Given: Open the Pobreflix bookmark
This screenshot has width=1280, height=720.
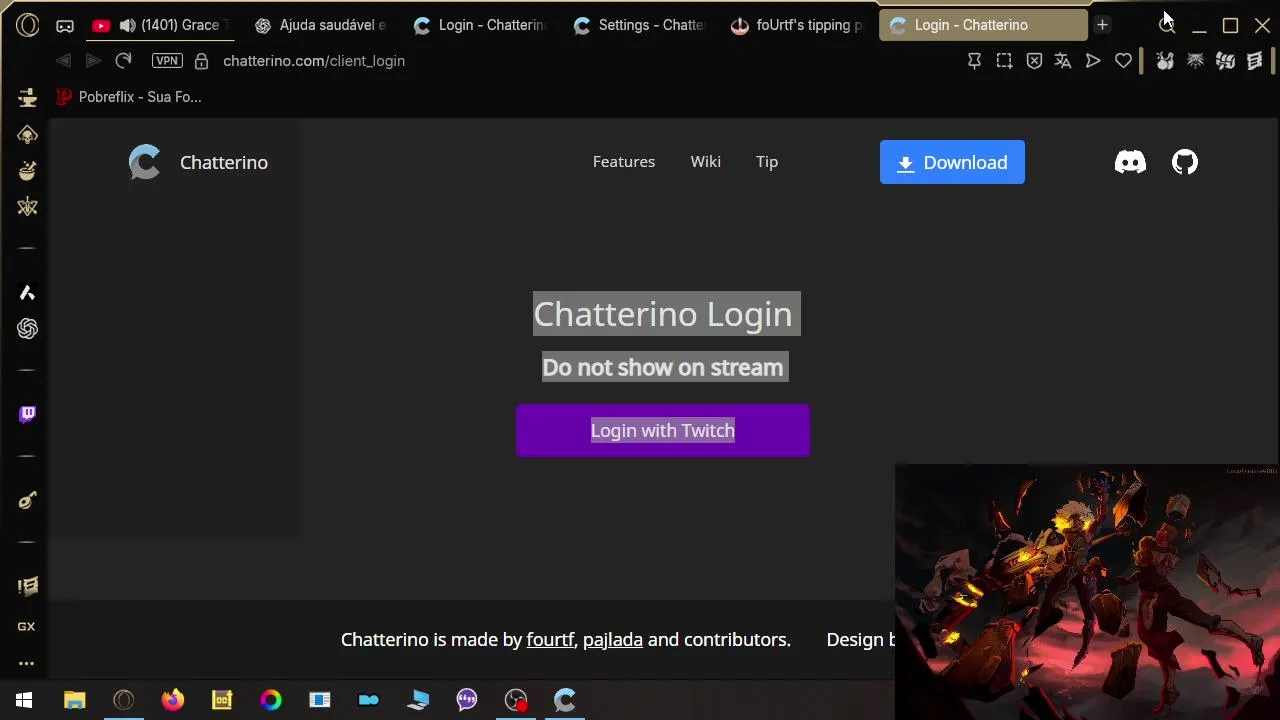Looking at the screenshot, I should 129,97.
